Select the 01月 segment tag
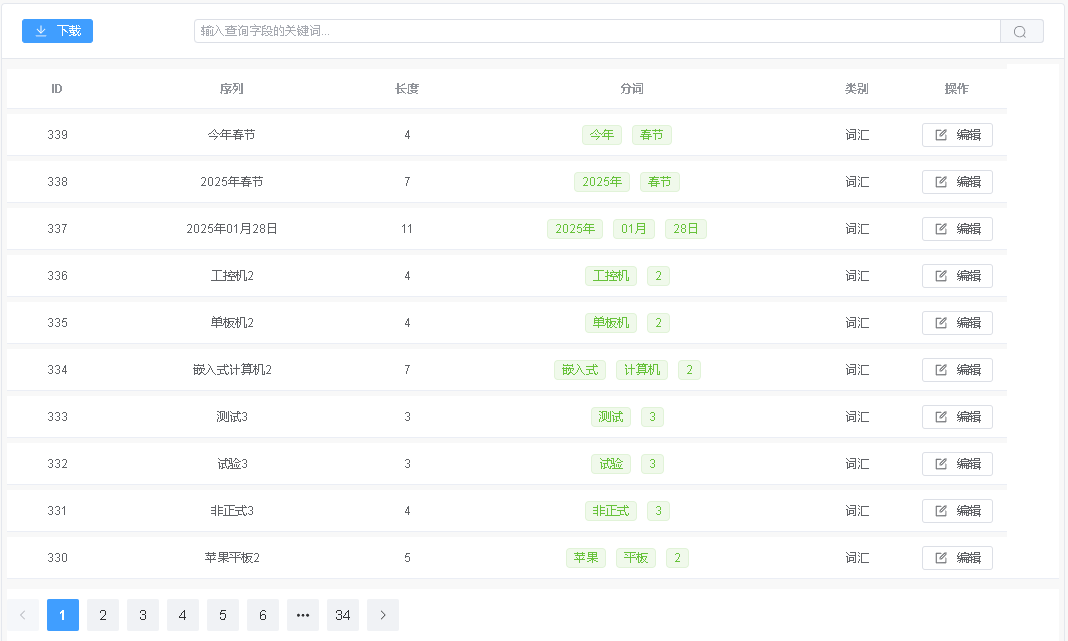Viewport: 1068px width, 641px height. click(x=634, y=229)
